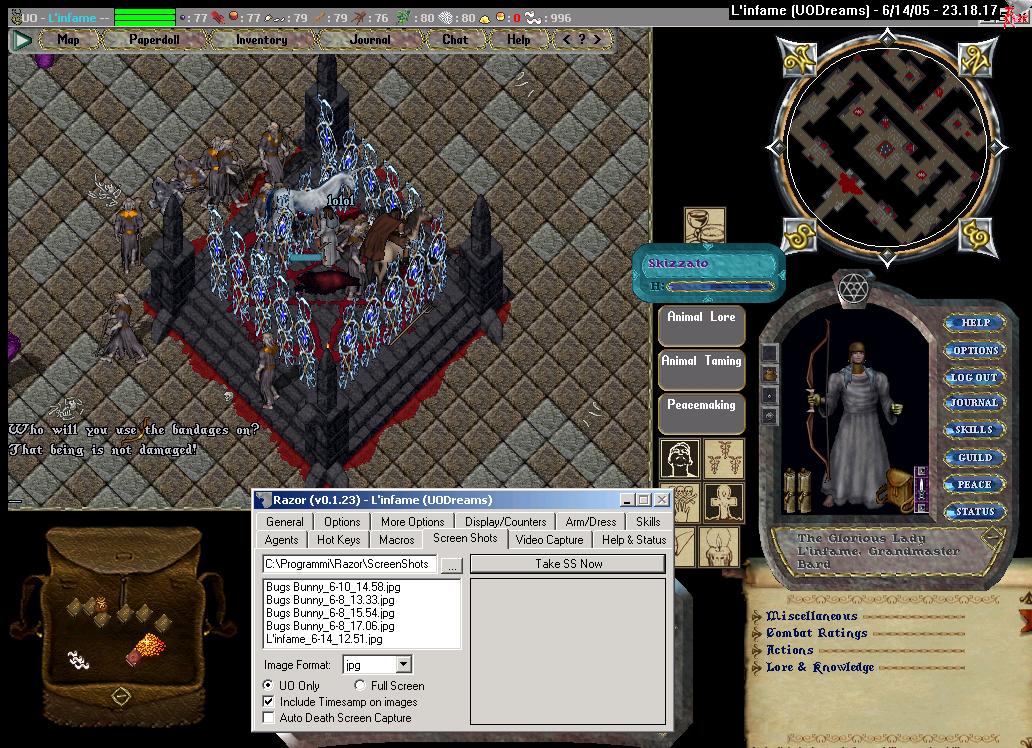The width and height of the screenshot is (1032, 748).
Task: Click the hexagram virtue icon above paperdoll
Action: click(x=855, y=285)
